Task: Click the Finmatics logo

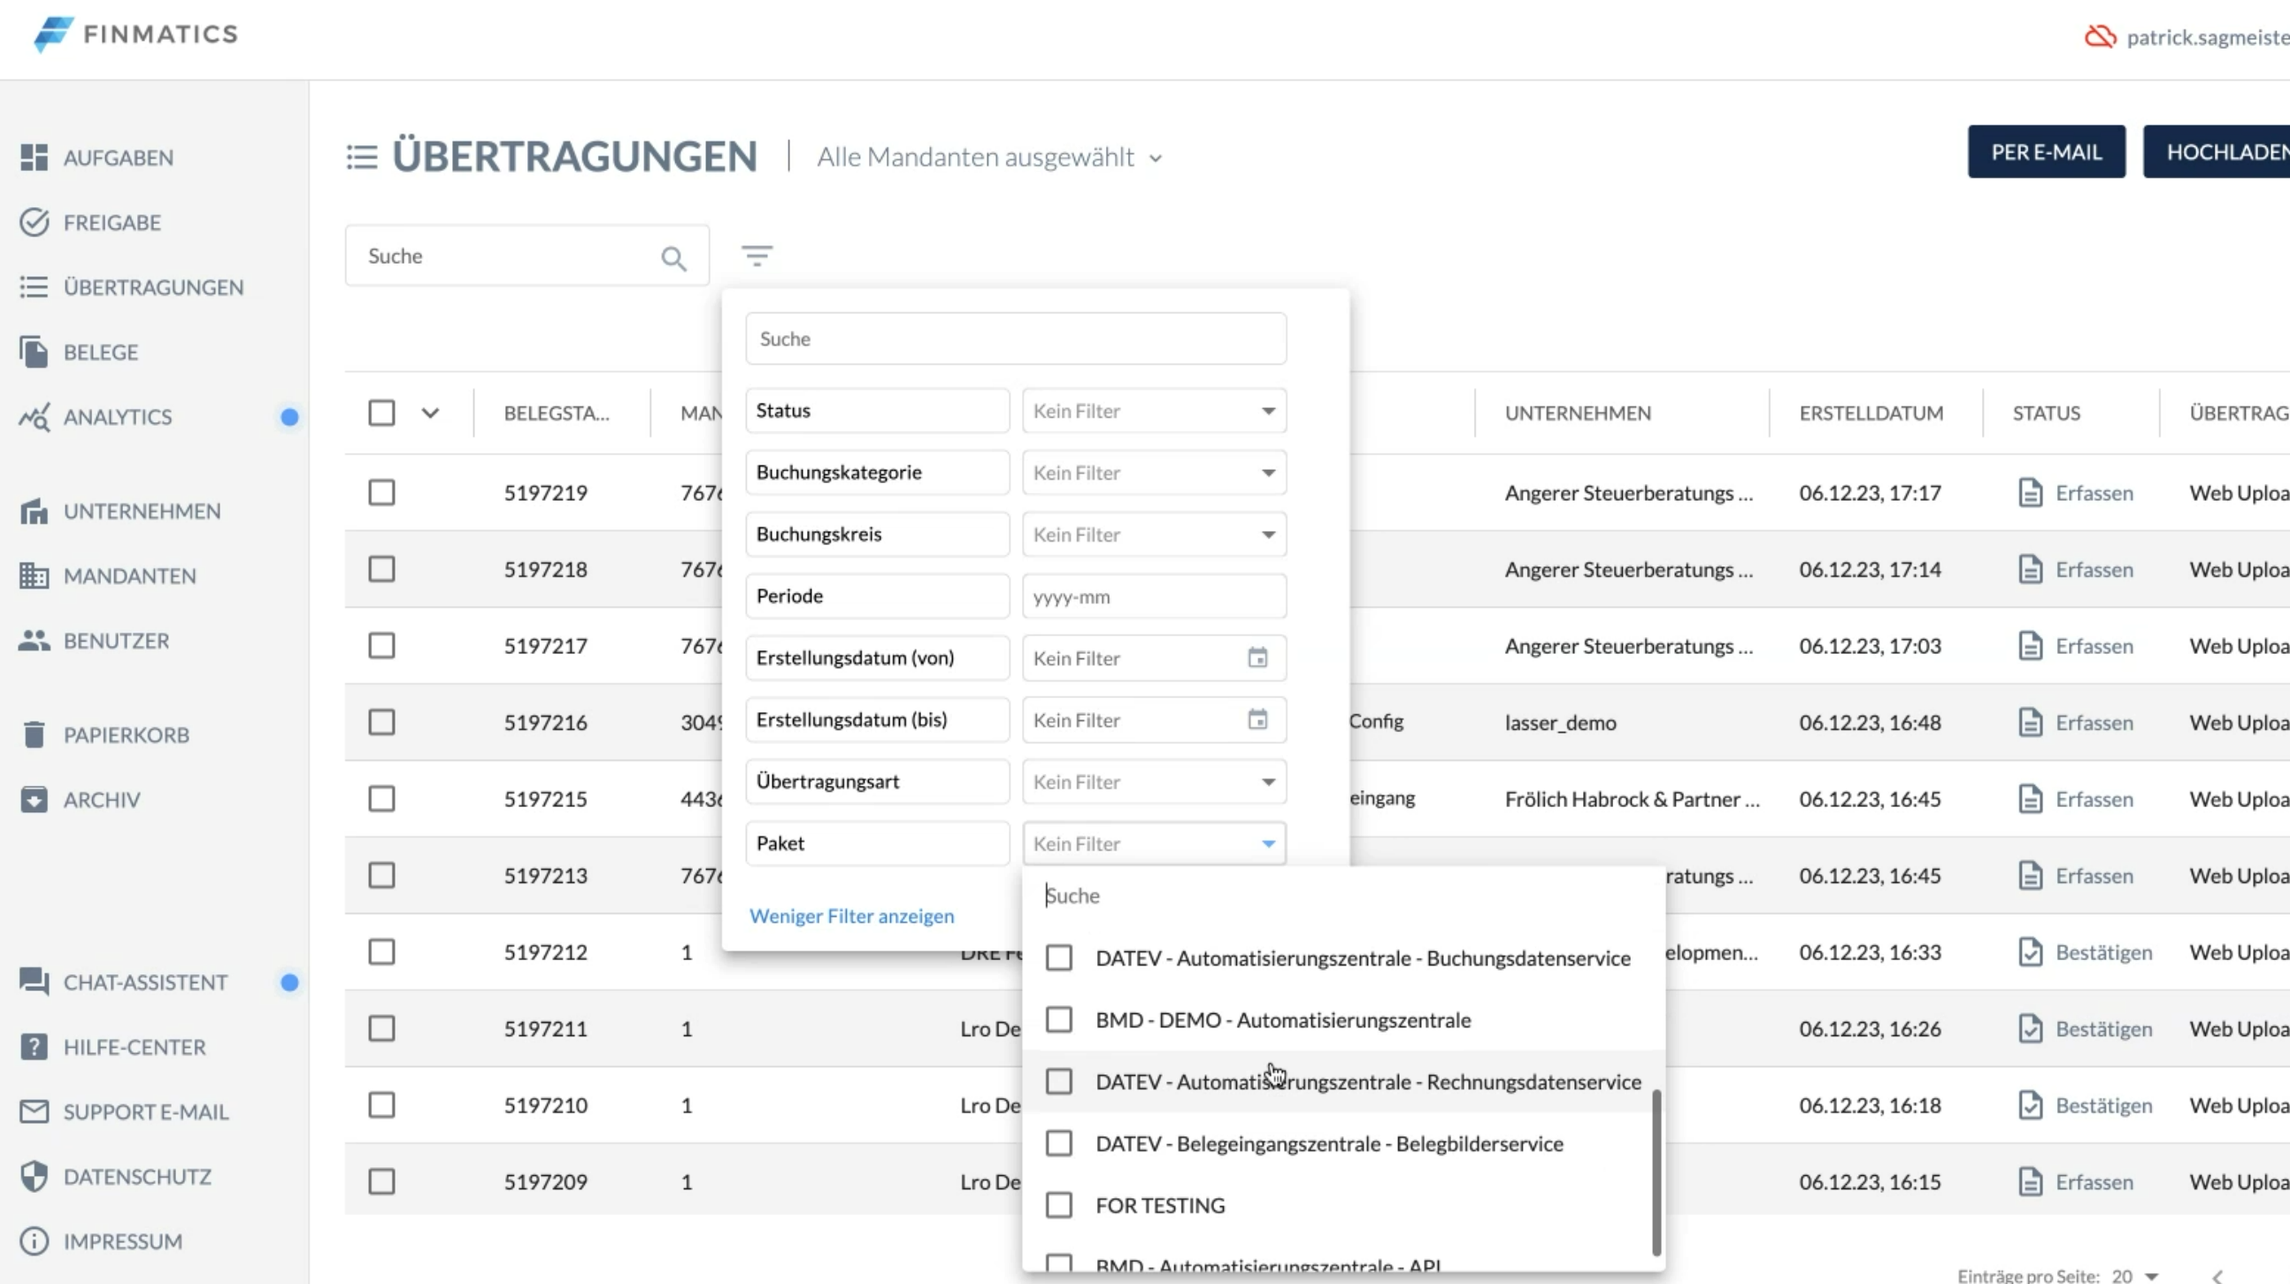Action: [136, 34]
